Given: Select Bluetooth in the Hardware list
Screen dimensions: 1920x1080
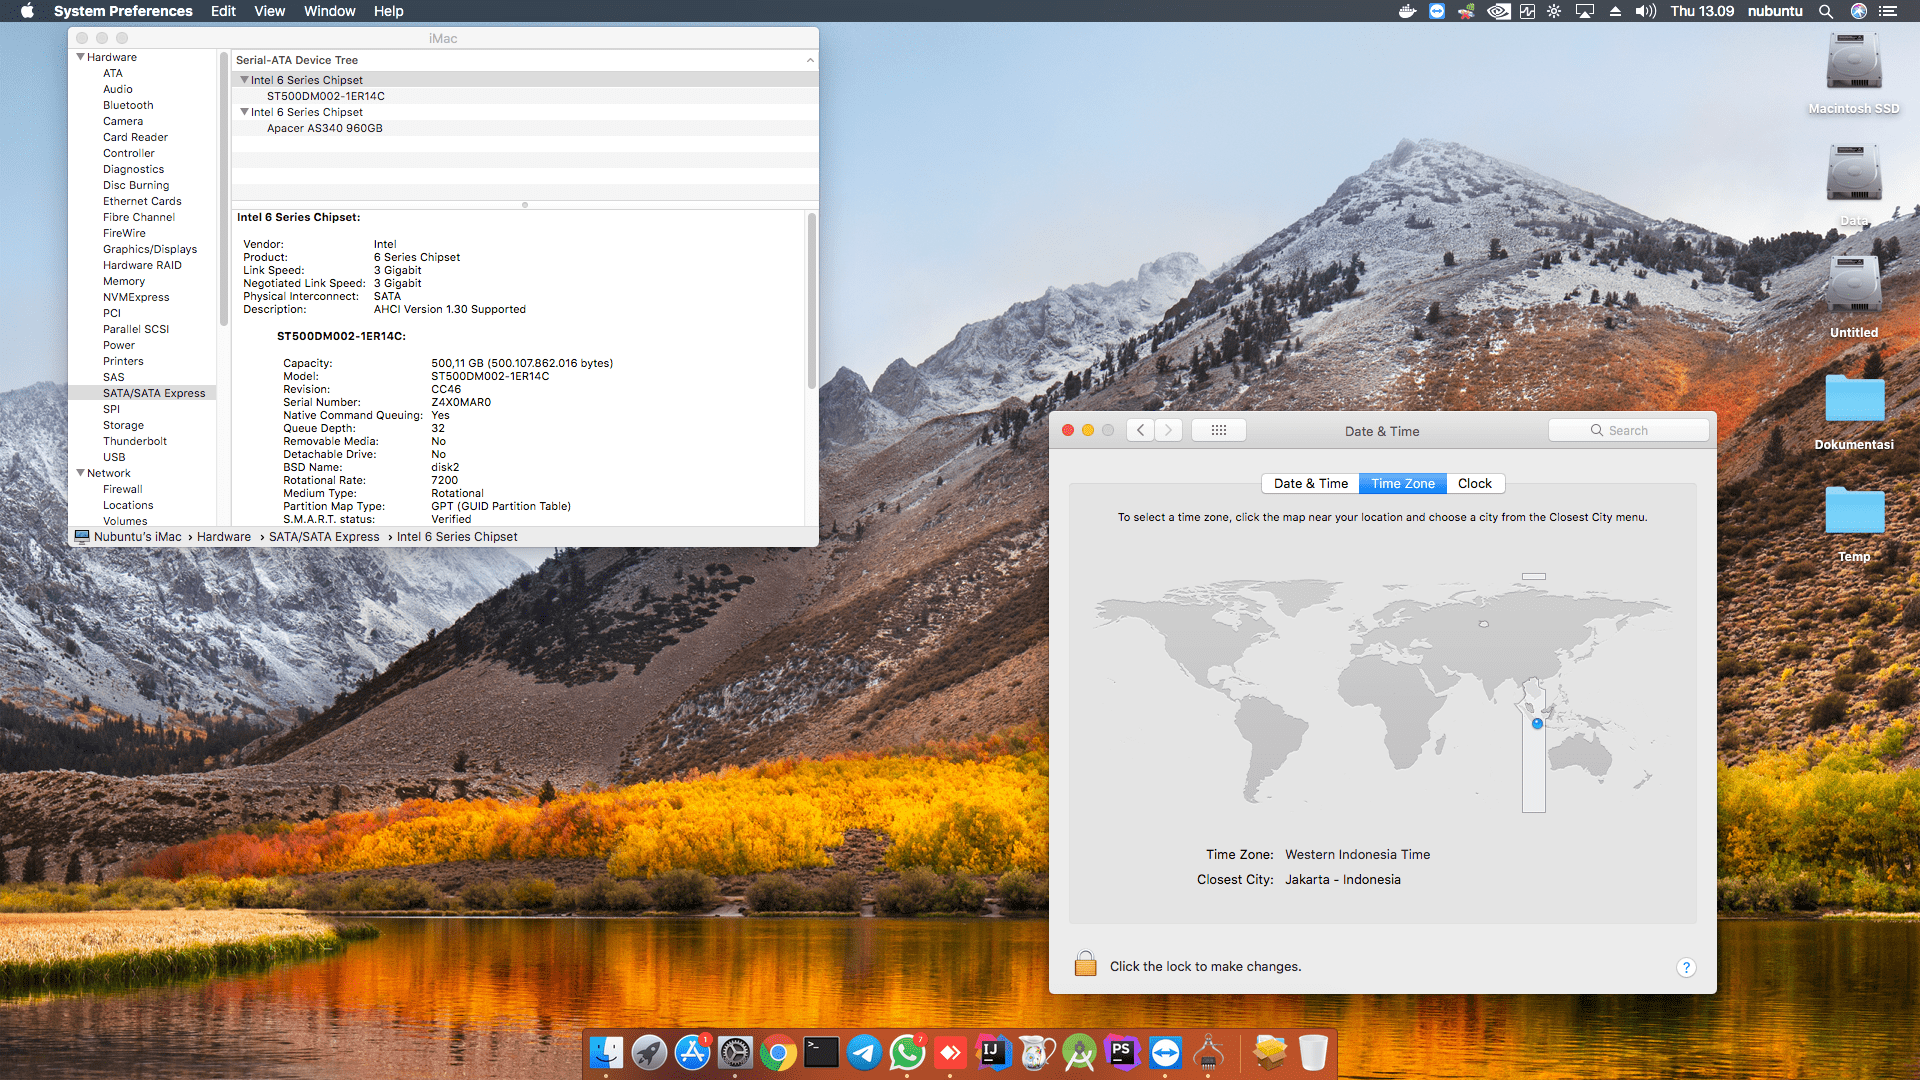Looking at the screenshot, I should tap(128, 105).
